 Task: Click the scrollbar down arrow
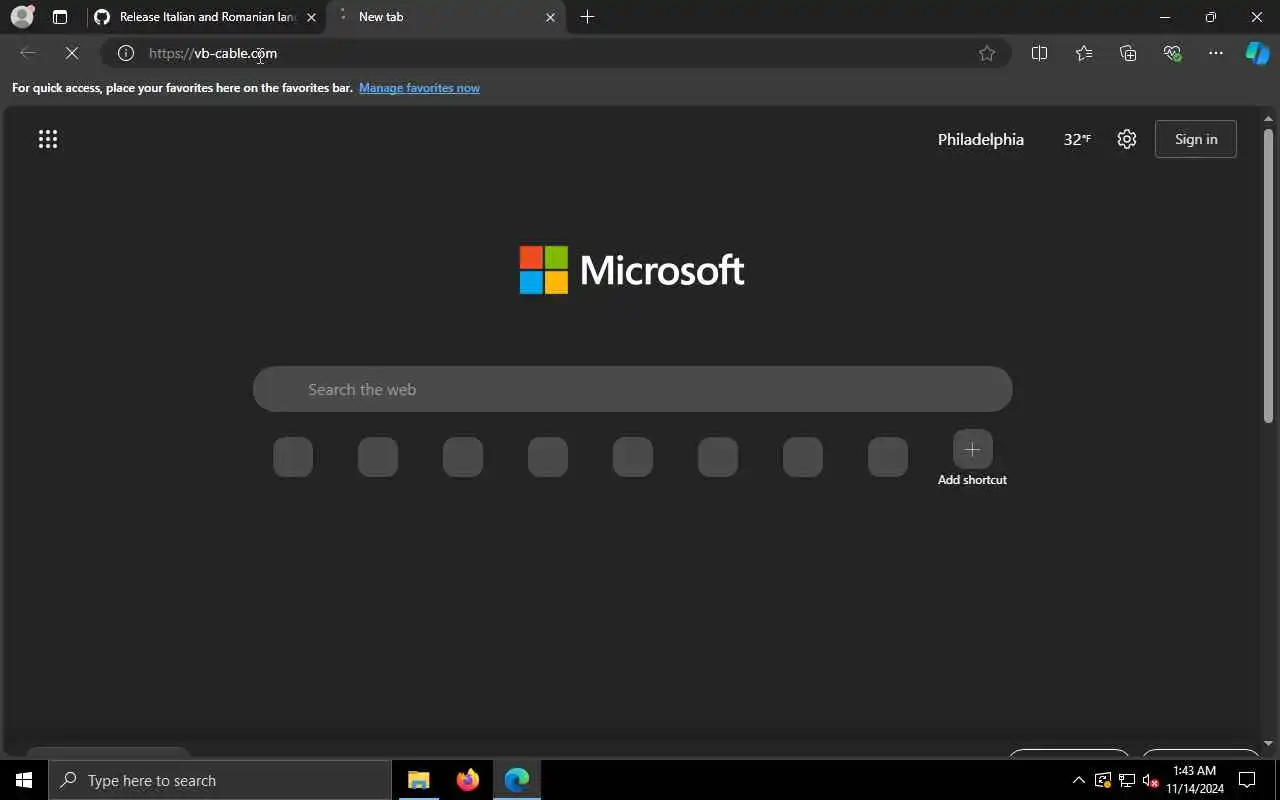(1268, 744)
